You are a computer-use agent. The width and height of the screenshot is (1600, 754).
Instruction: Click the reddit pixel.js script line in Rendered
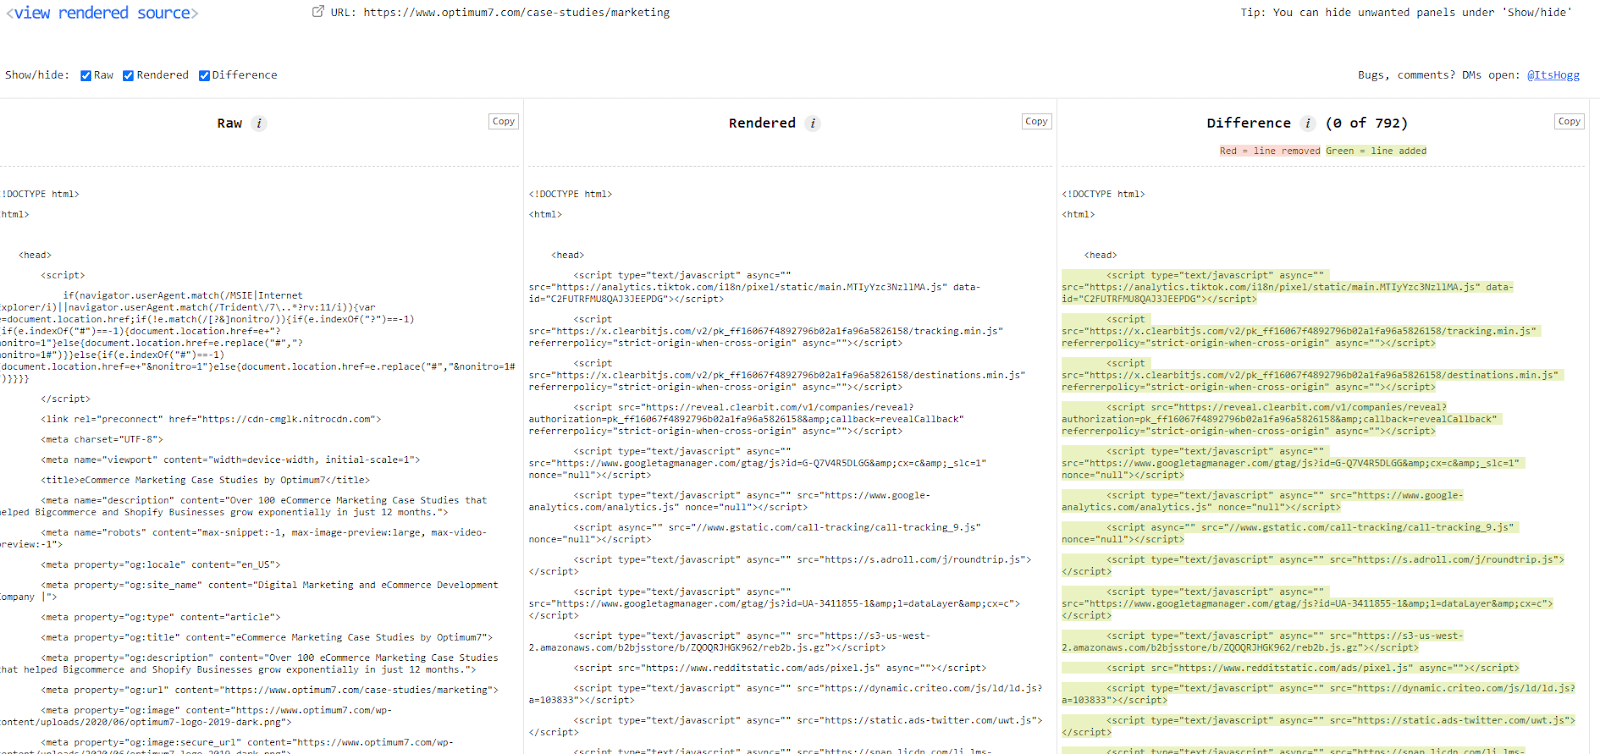[x=780, y=668]
